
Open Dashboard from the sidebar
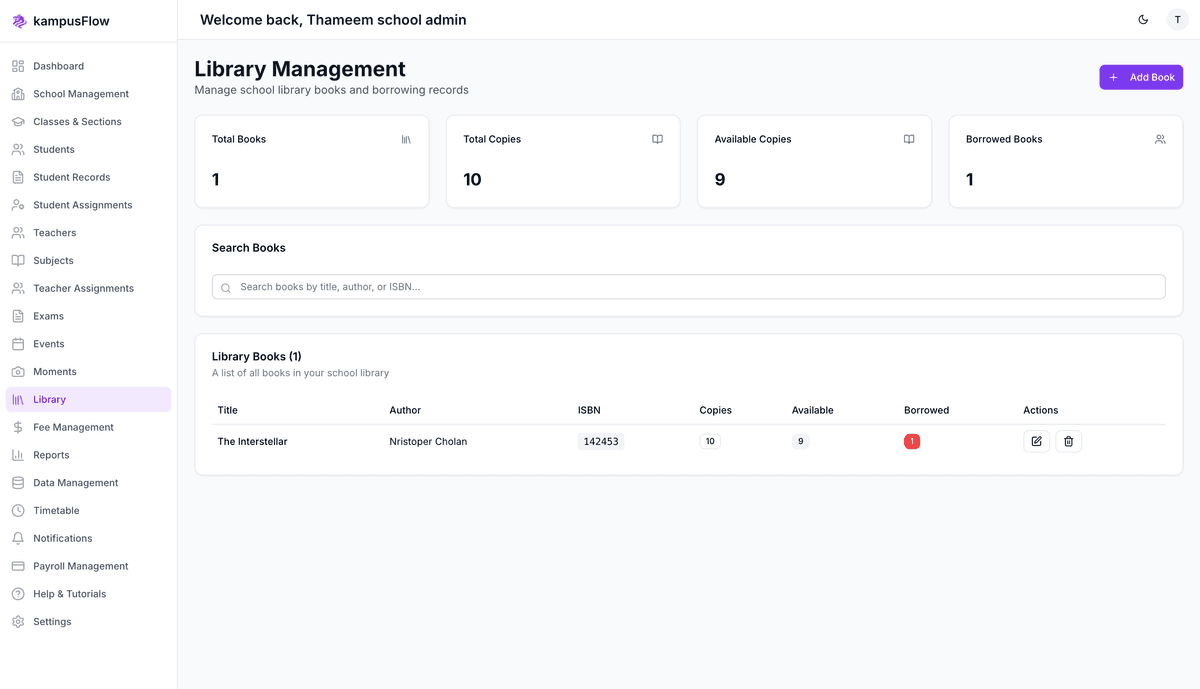58,66
